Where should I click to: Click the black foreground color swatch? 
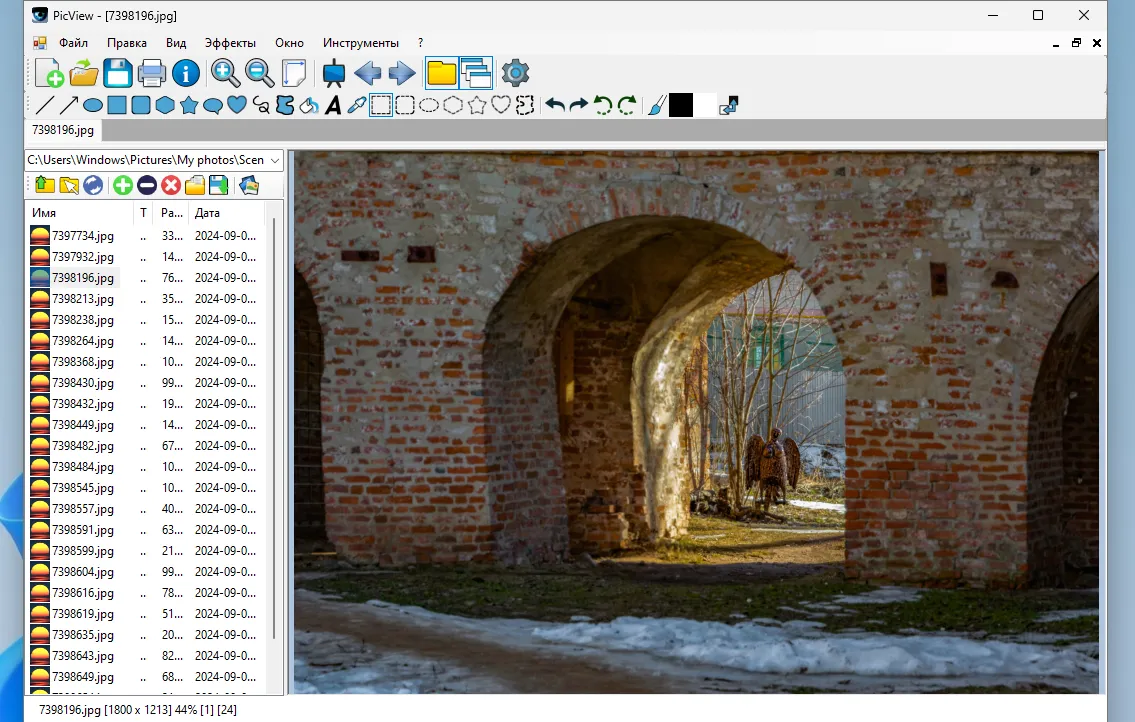(x=681, y=105)
